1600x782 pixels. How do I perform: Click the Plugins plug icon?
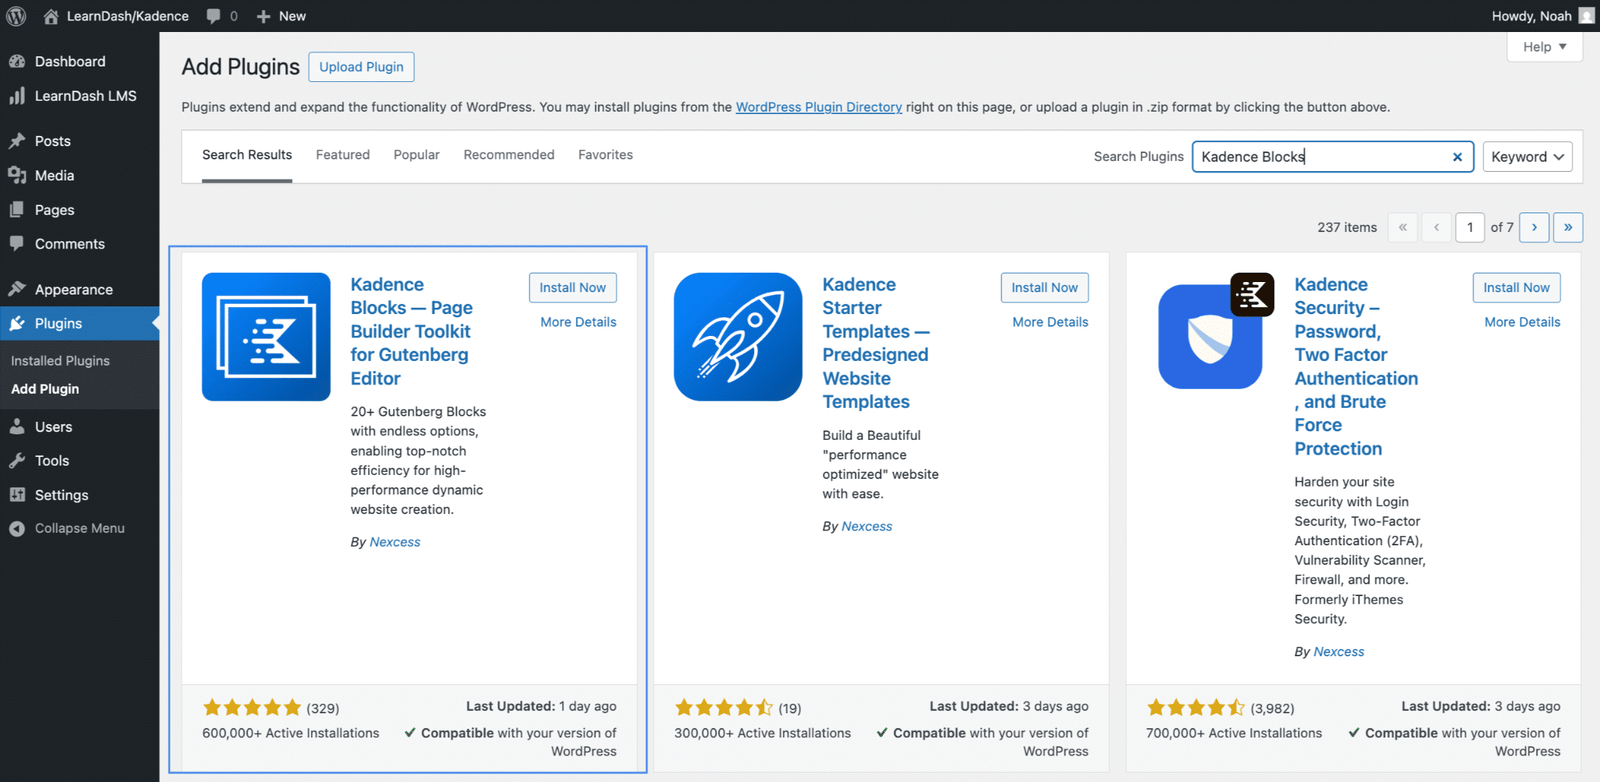point(17,323)
